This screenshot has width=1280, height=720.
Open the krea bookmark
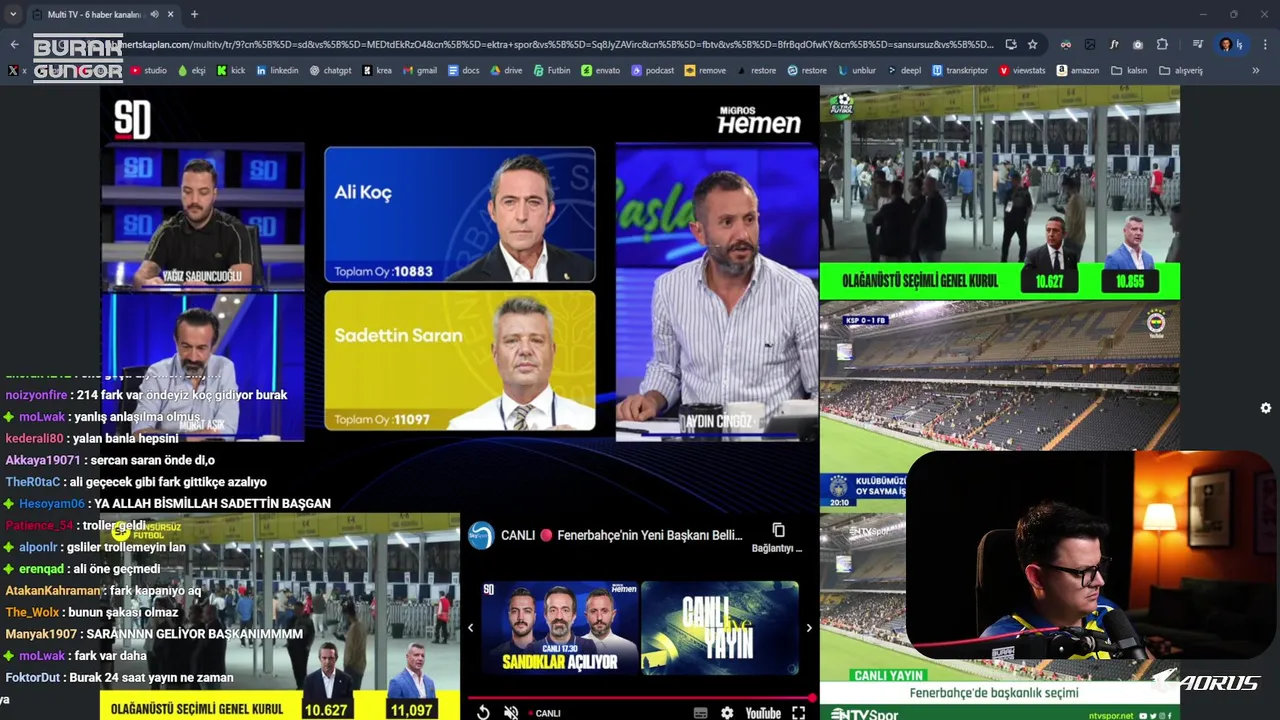click(377, 70)
